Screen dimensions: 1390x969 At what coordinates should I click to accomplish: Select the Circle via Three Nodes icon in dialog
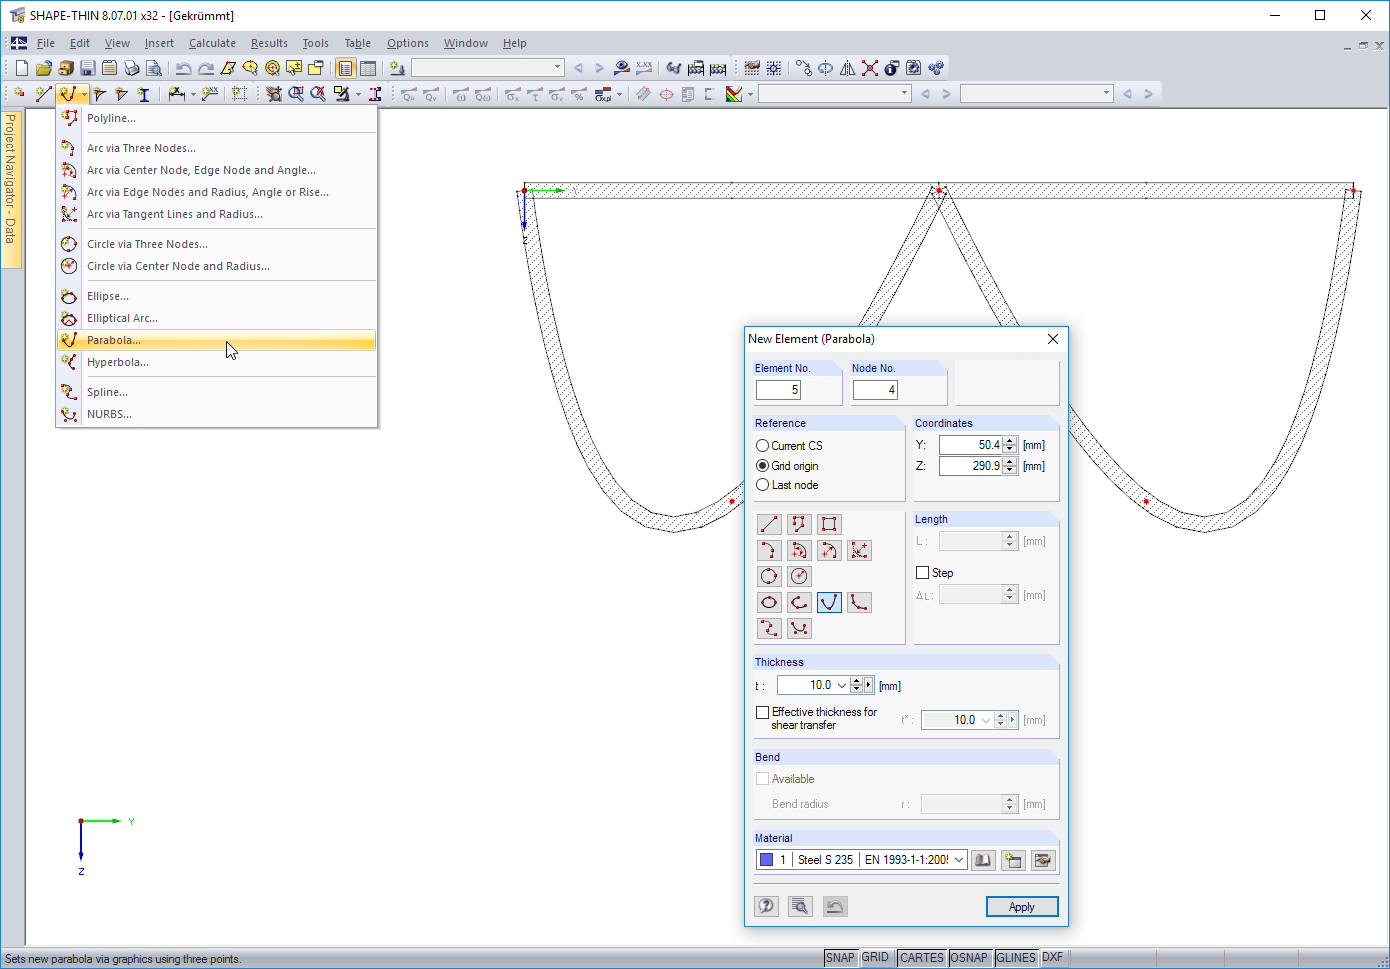coord(769,576)
